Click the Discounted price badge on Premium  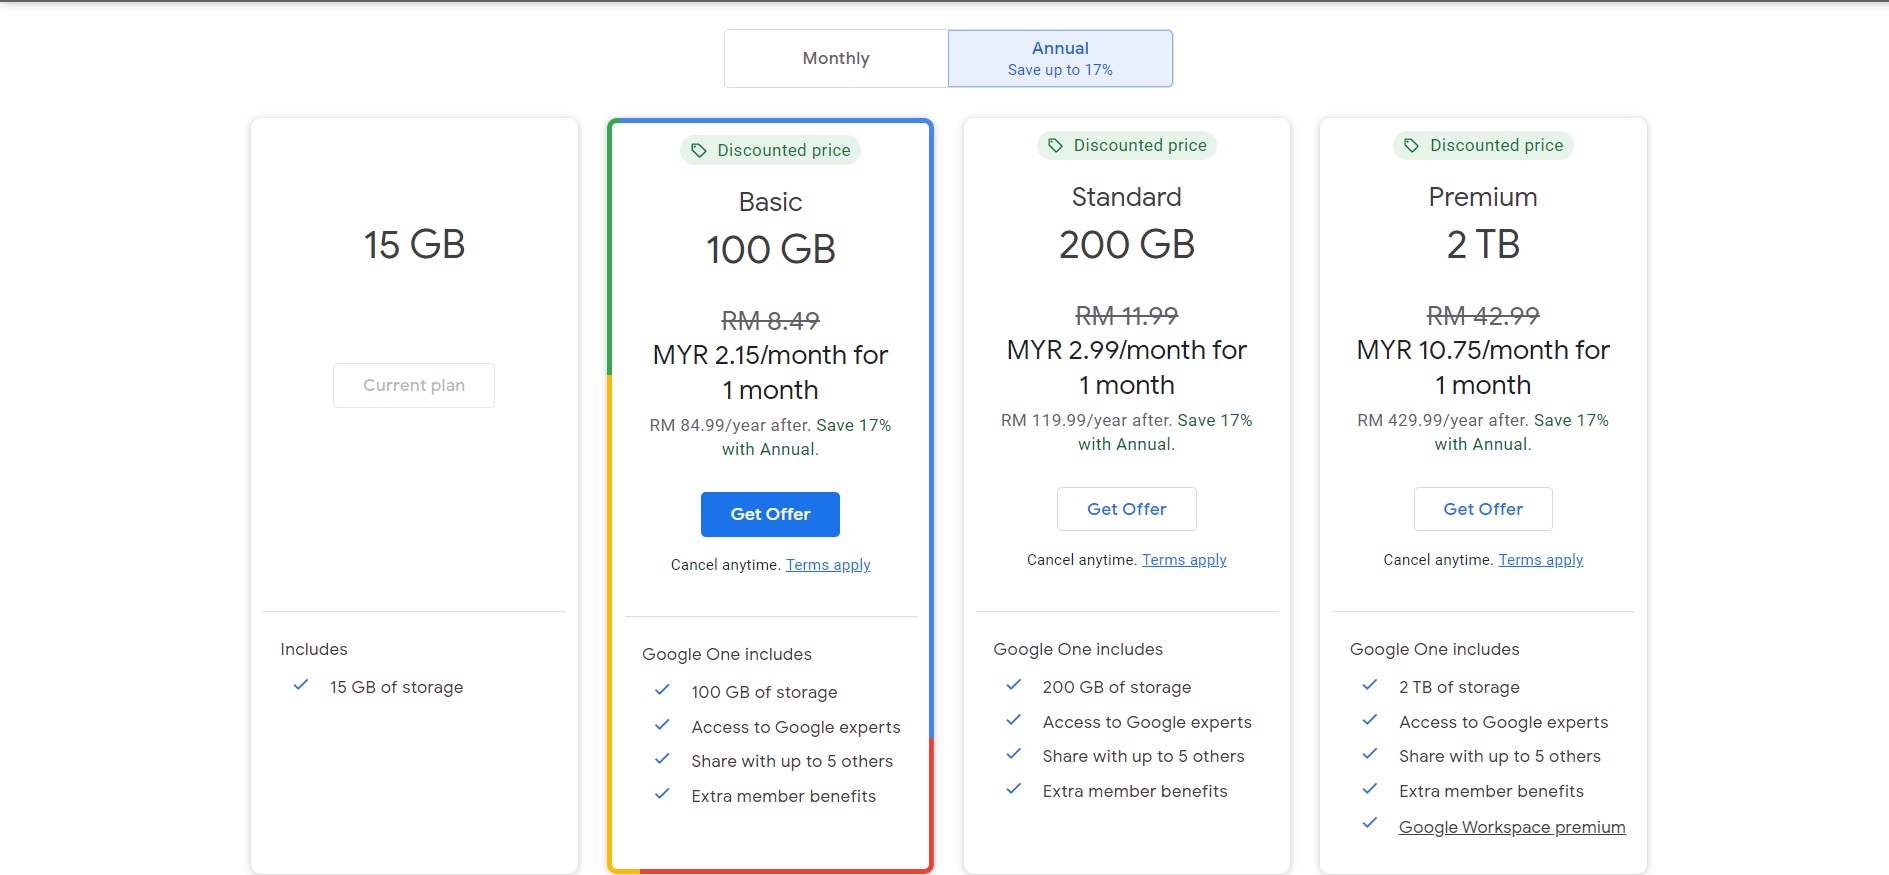(x=1483, y=145)
